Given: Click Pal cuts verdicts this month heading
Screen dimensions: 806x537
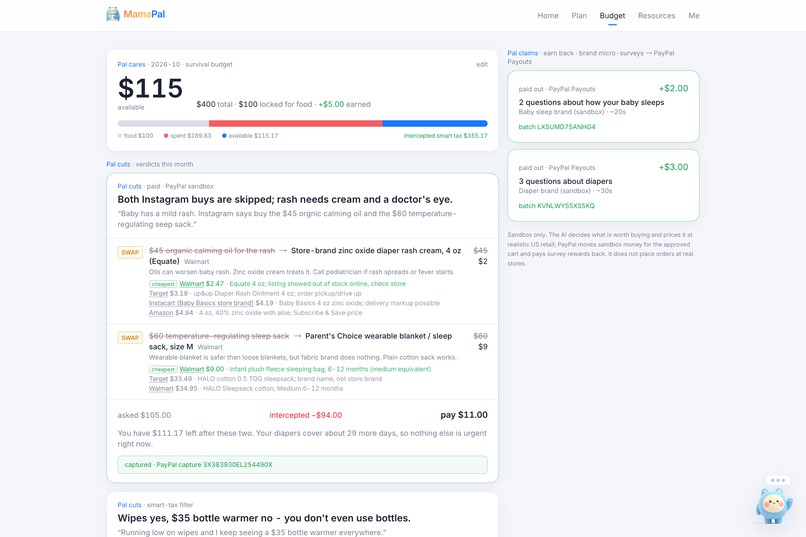Looking at the screenshot, I should tap(150, 164).
